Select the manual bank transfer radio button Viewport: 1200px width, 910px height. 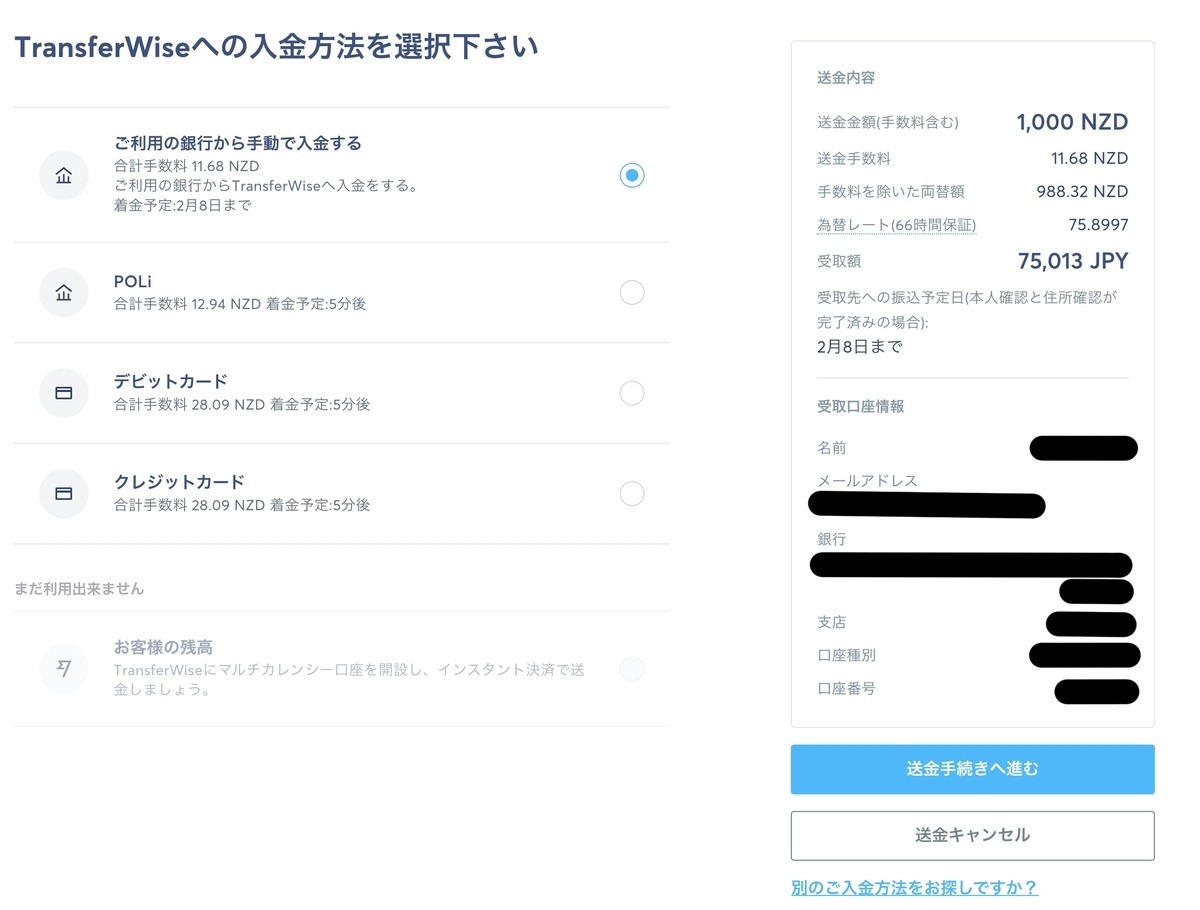tap(631, 175)
